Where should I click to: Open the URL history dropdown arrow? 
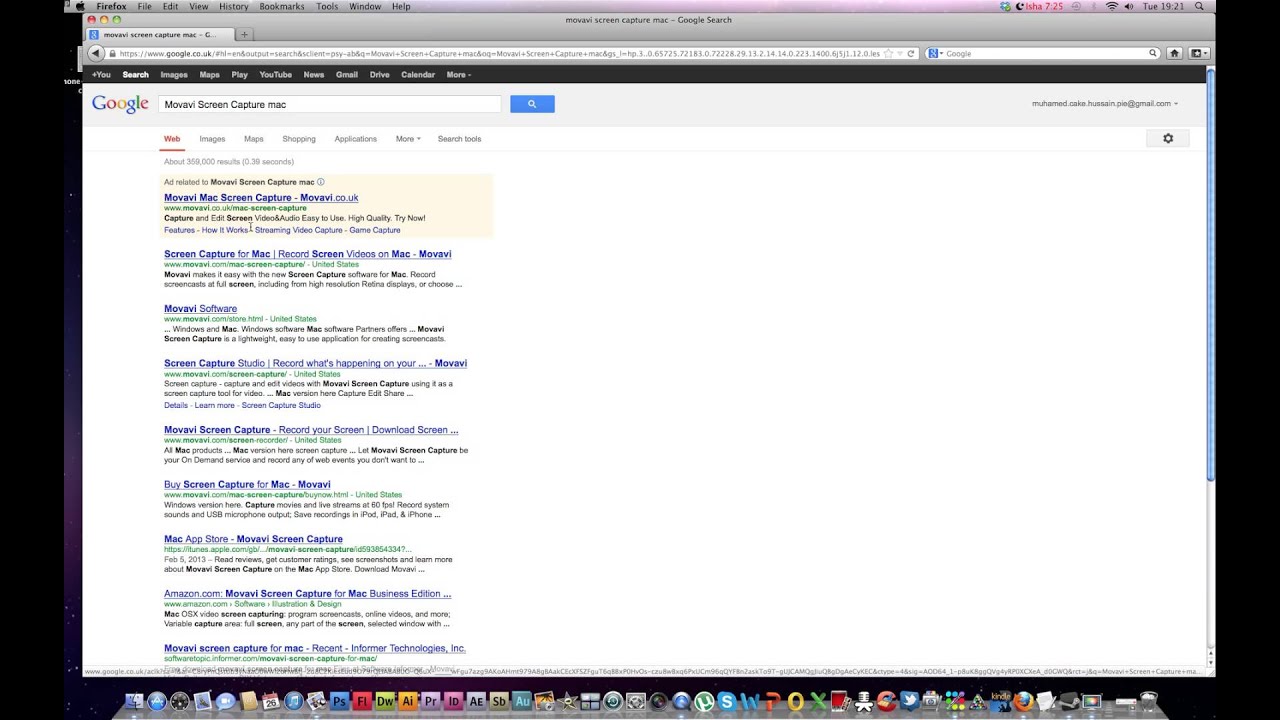coord(899,53)
